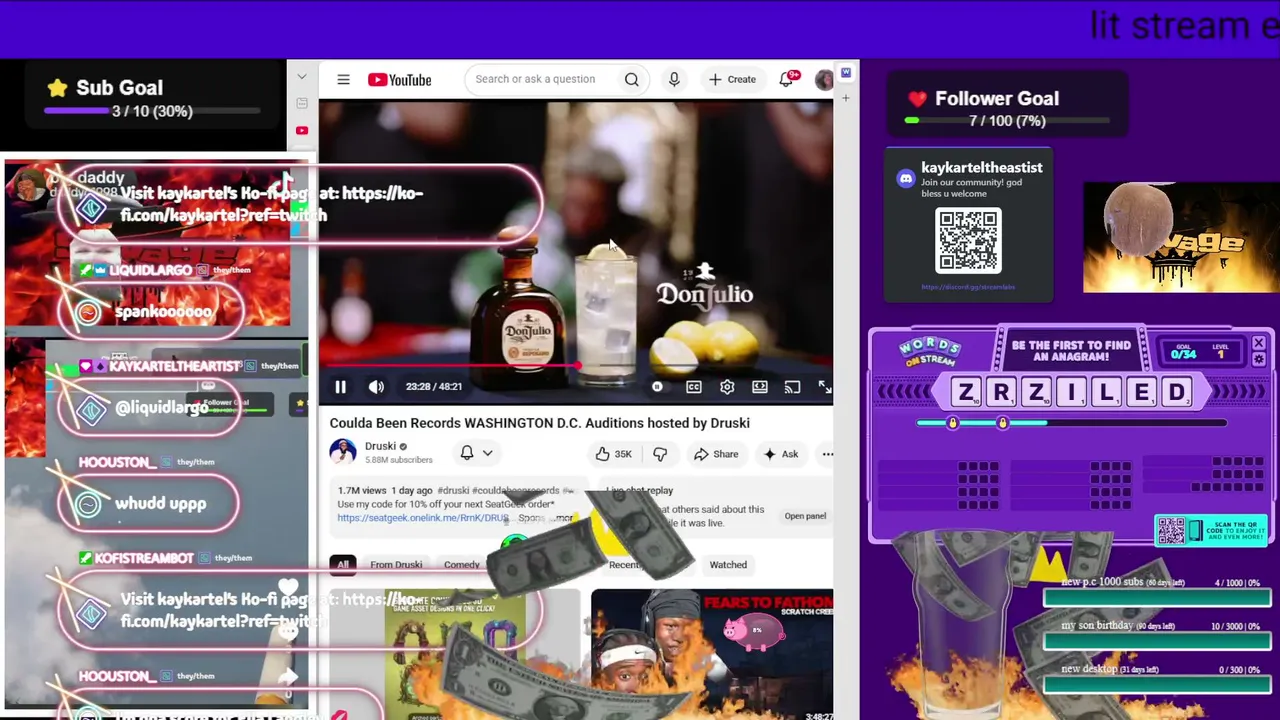The image size is (1280, 720).
Task: Click the letter D tile in anagram
Action: [1176, 392]
